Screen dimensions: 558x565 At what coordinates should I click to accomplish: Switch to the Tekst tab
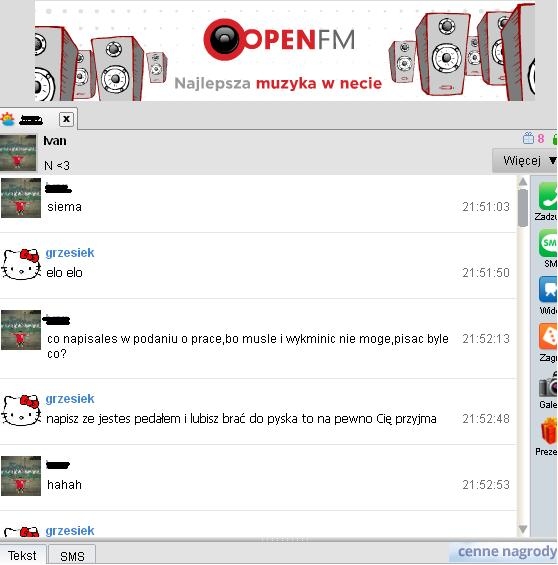point(22,555)
